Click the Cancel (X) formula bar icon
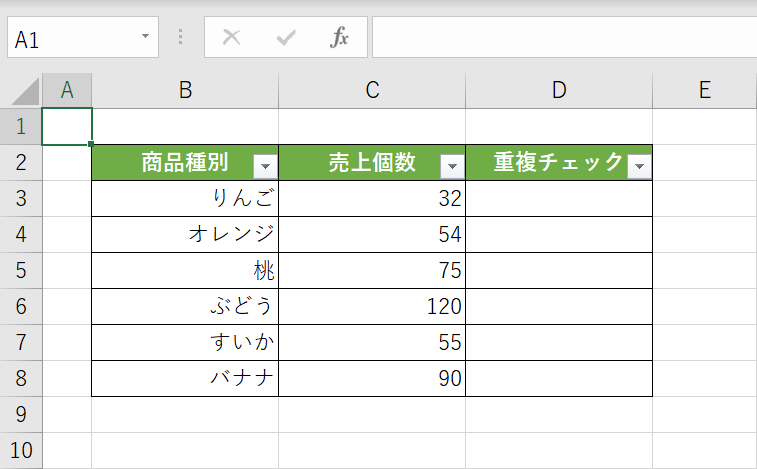The image size is (757, 469). coord(232,38)
